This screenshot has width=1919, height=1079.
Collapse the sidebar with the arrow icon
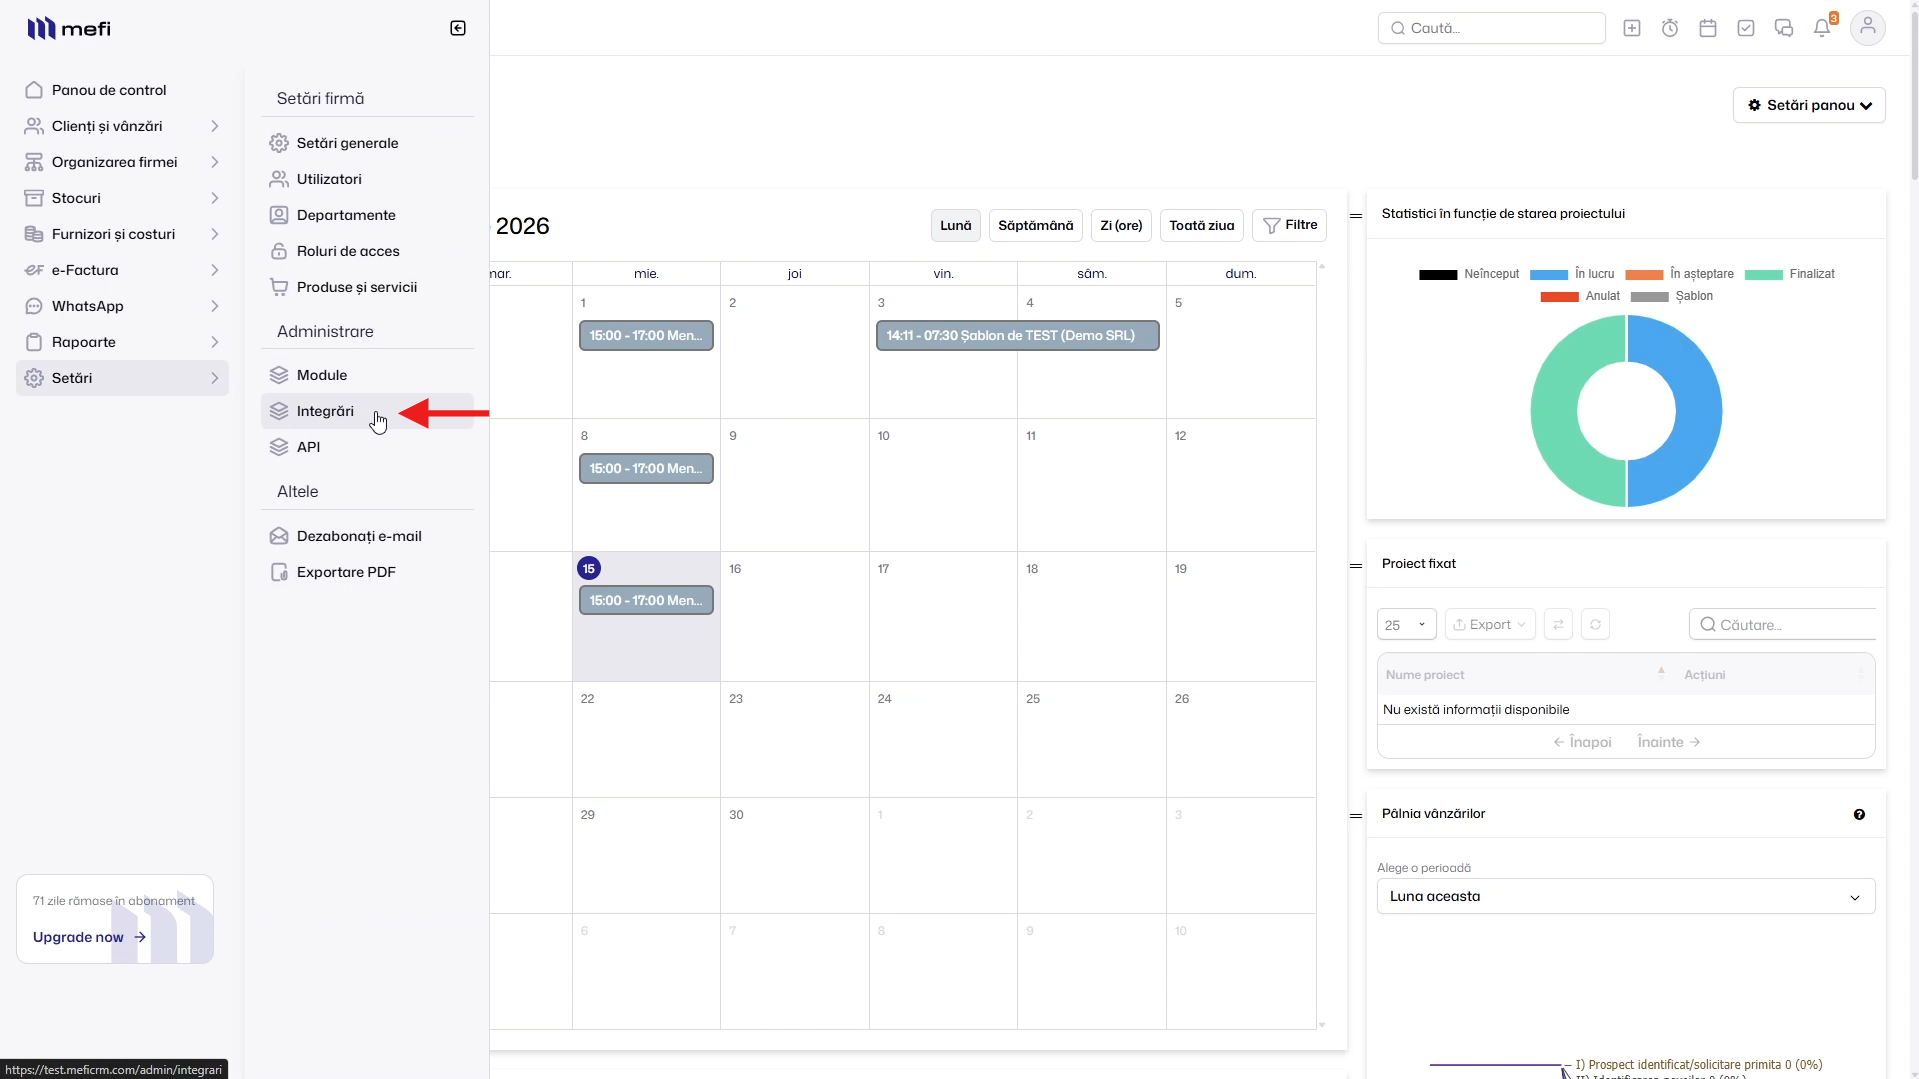tap(458, 28)
